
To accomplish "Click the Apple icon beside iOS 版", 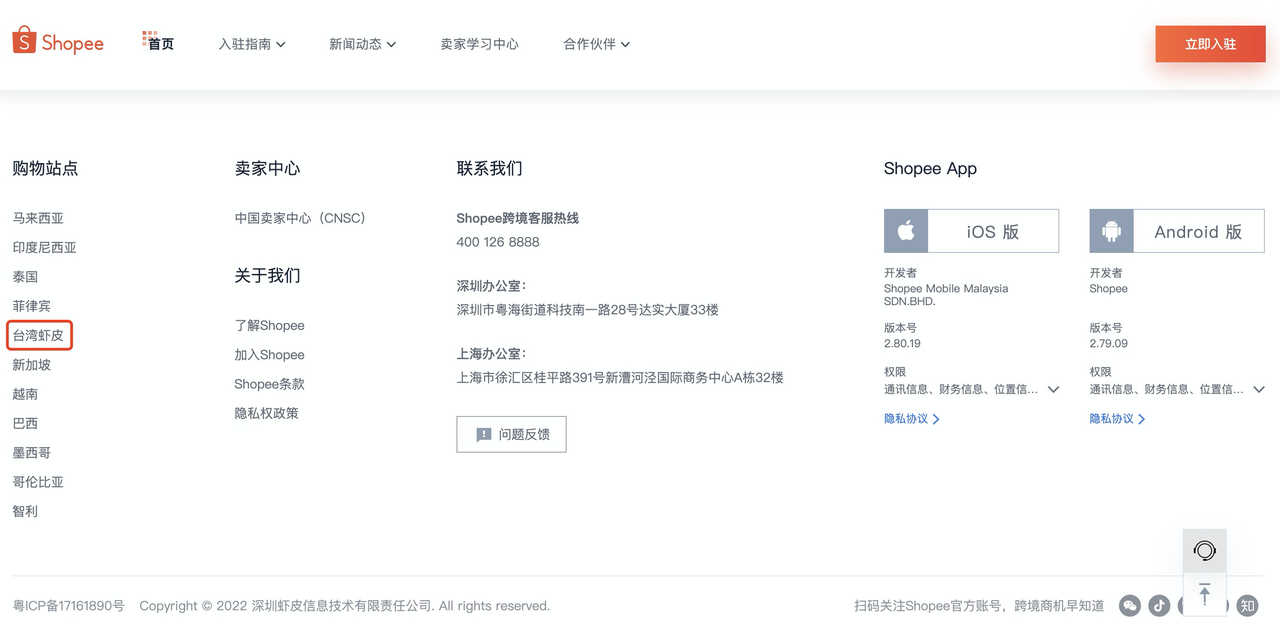I will tap(906, 231).
